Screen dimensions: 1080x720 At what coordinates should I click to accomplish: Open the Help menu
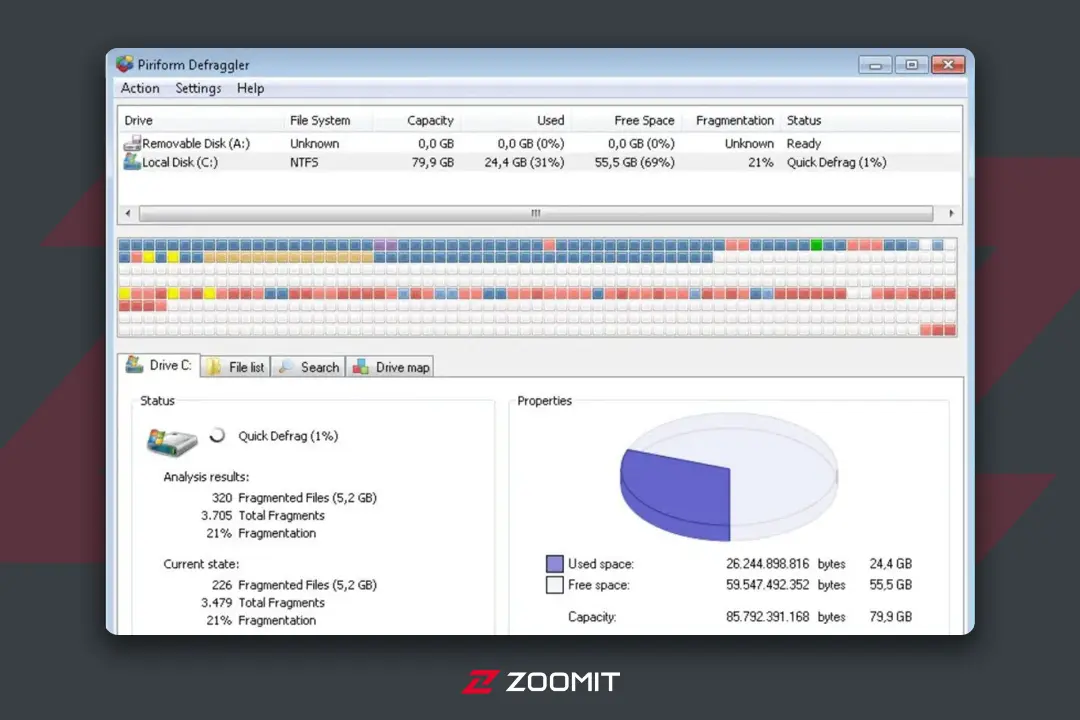(250, 88)
